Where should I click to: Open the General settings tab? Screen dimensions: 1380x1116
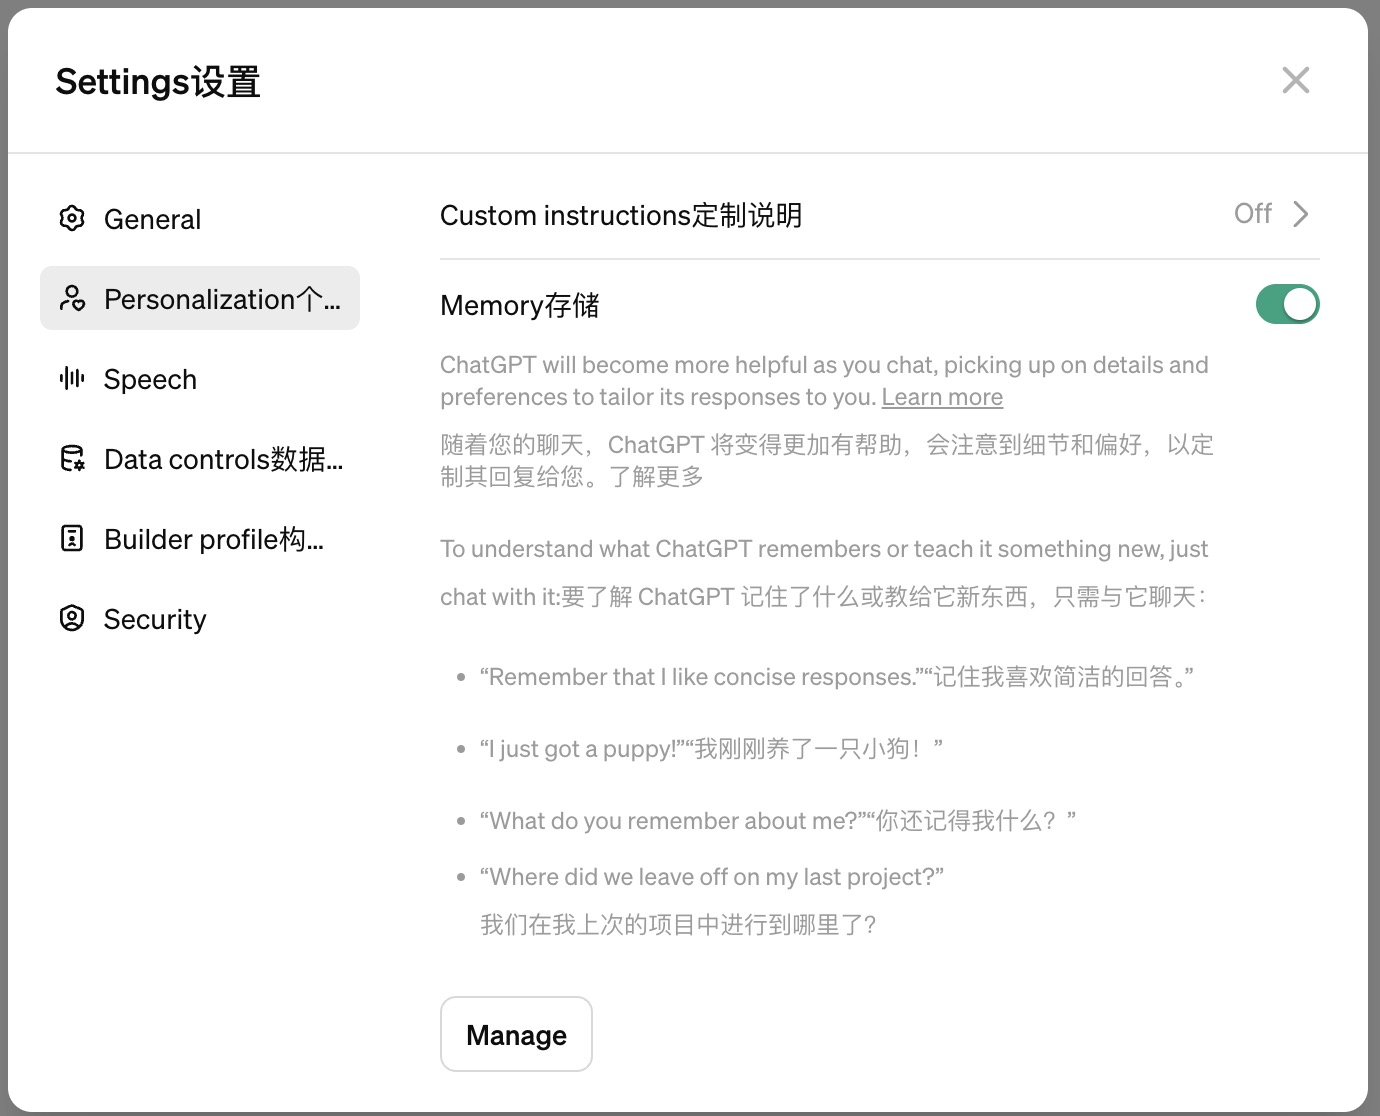(x=200, y=218)
